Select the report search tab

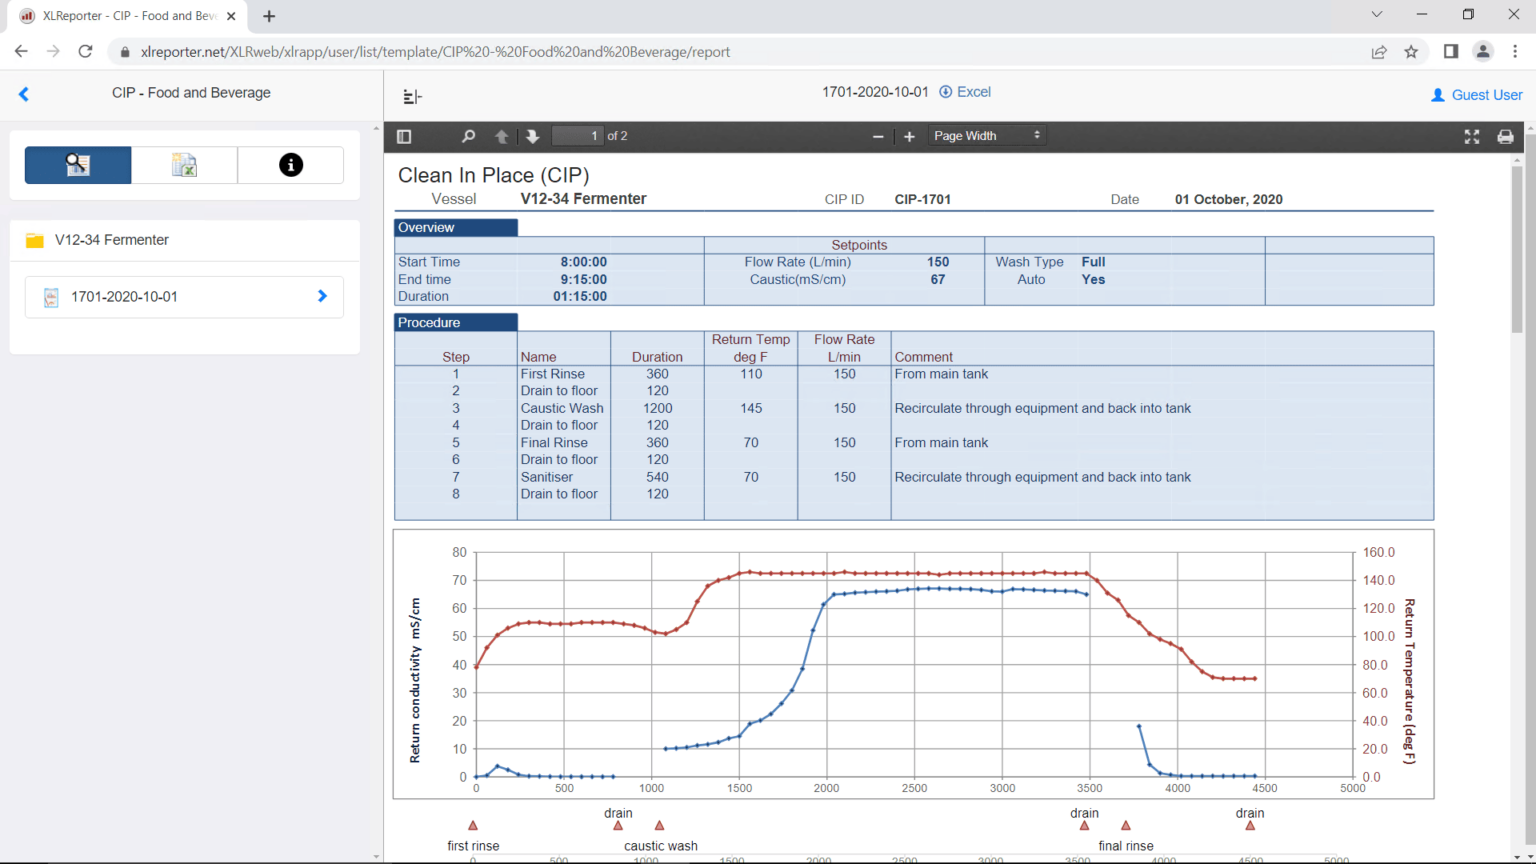(78, 165)
